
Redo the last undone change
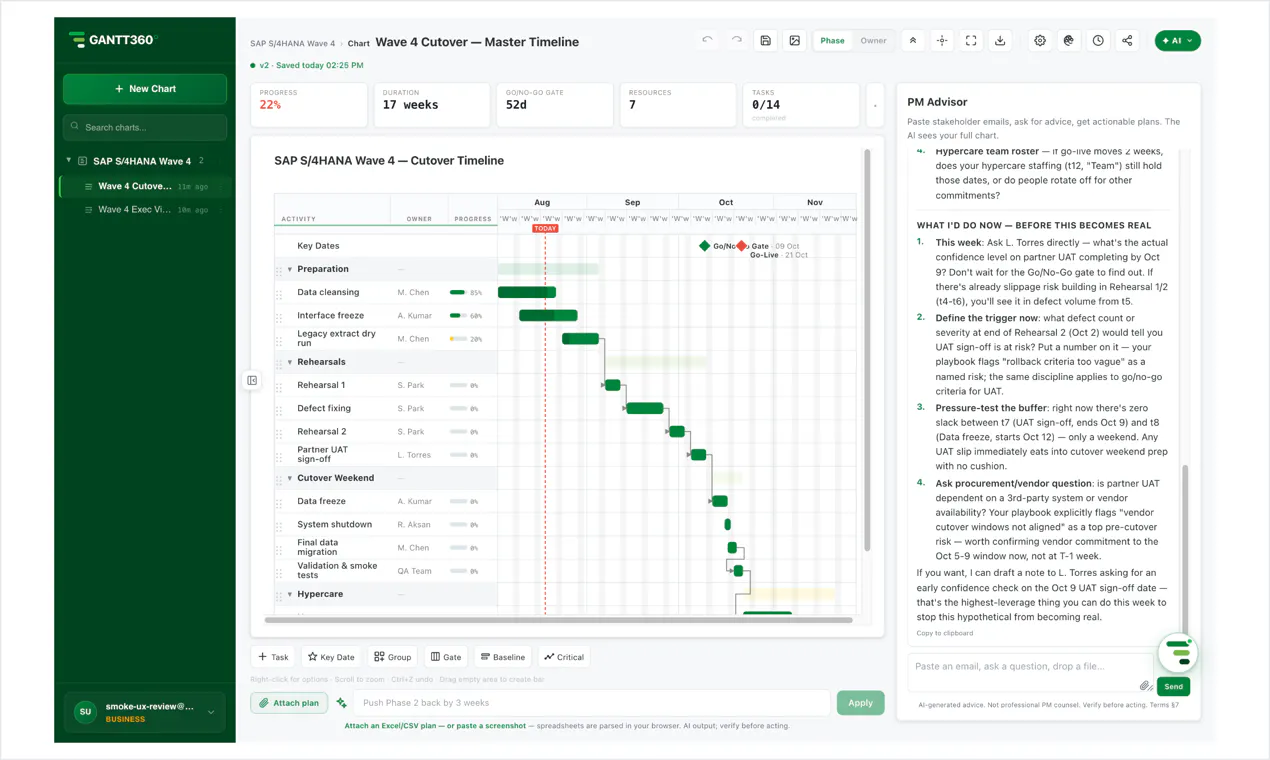click(x=737, y=41)
